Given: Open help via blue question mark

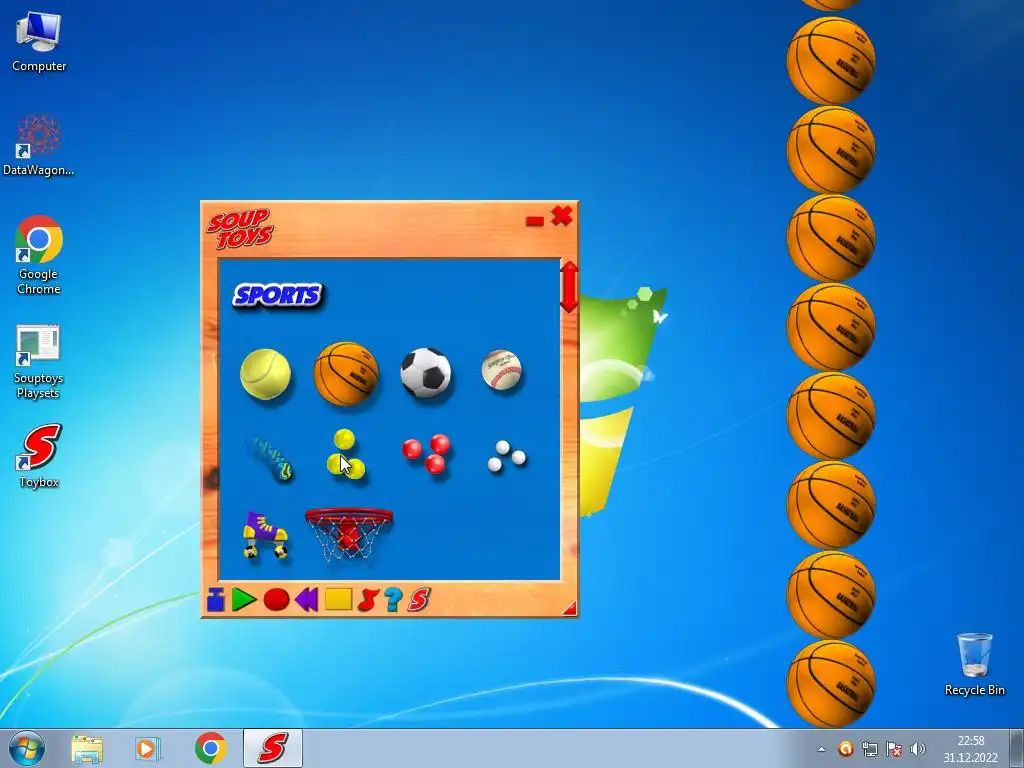Looking at the screenshot, I should point(393,600).
